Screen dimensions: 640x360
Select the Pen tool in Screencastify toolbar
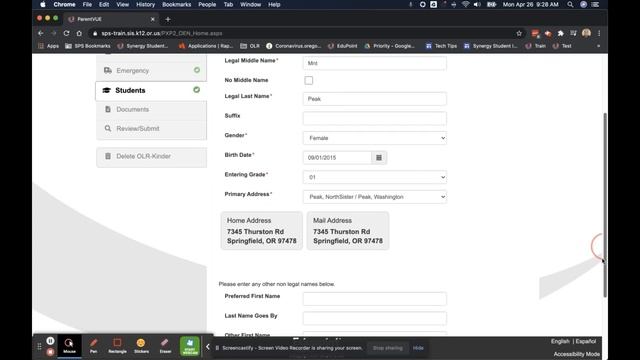pyautogui.click(x=93, y=346)
